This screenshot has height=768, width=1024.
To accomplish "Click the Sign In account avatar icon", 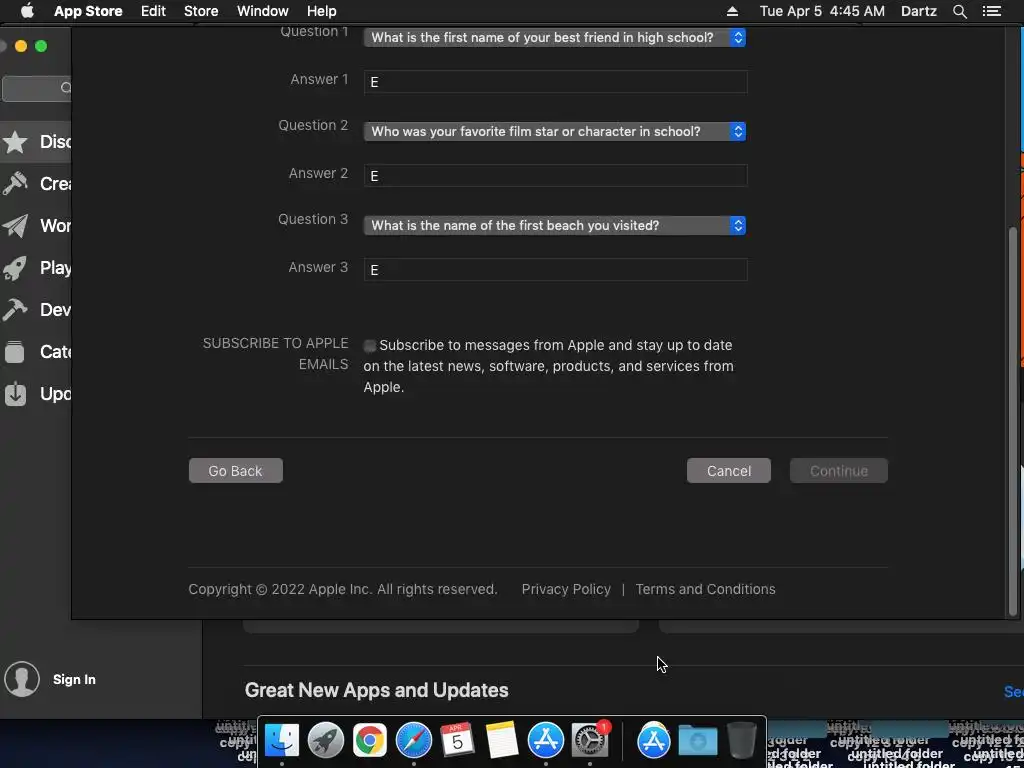I will [22, 679].
